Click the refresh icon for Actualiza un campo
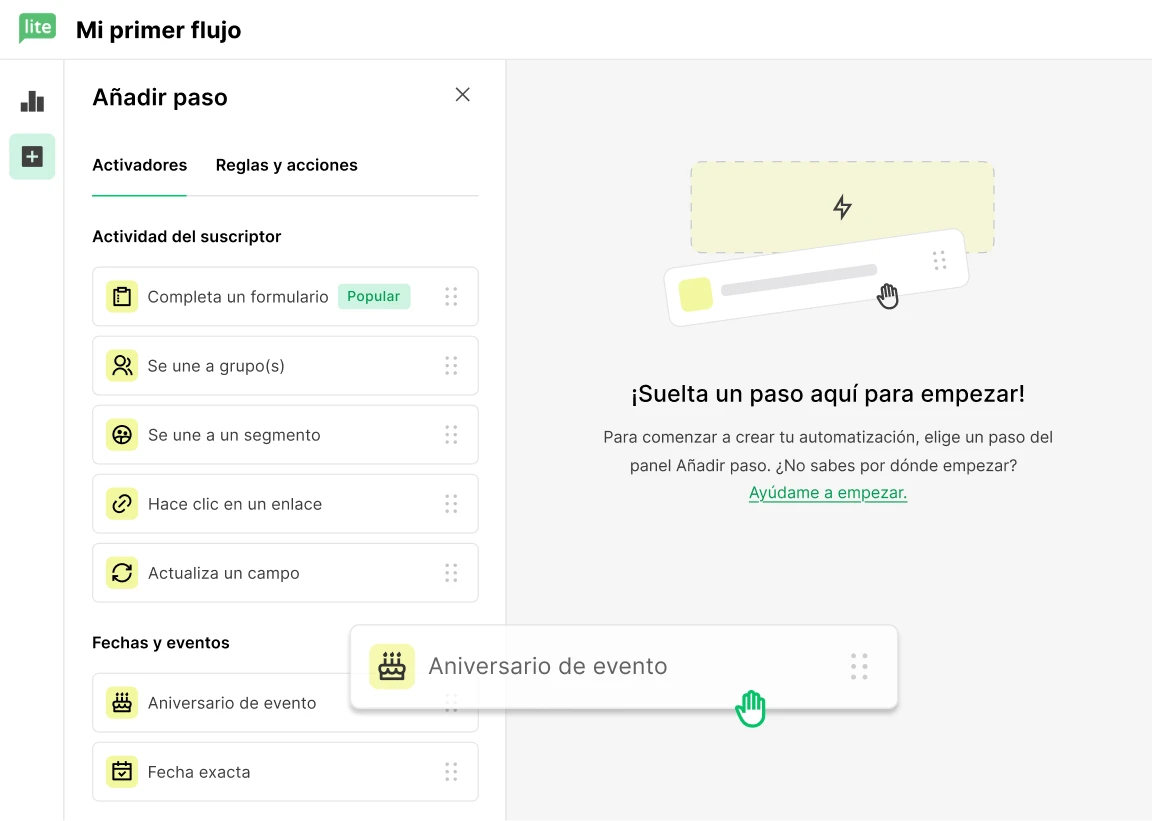Image resolution: width=1152 pixels, height=821 pixels. tap(122, 573)
